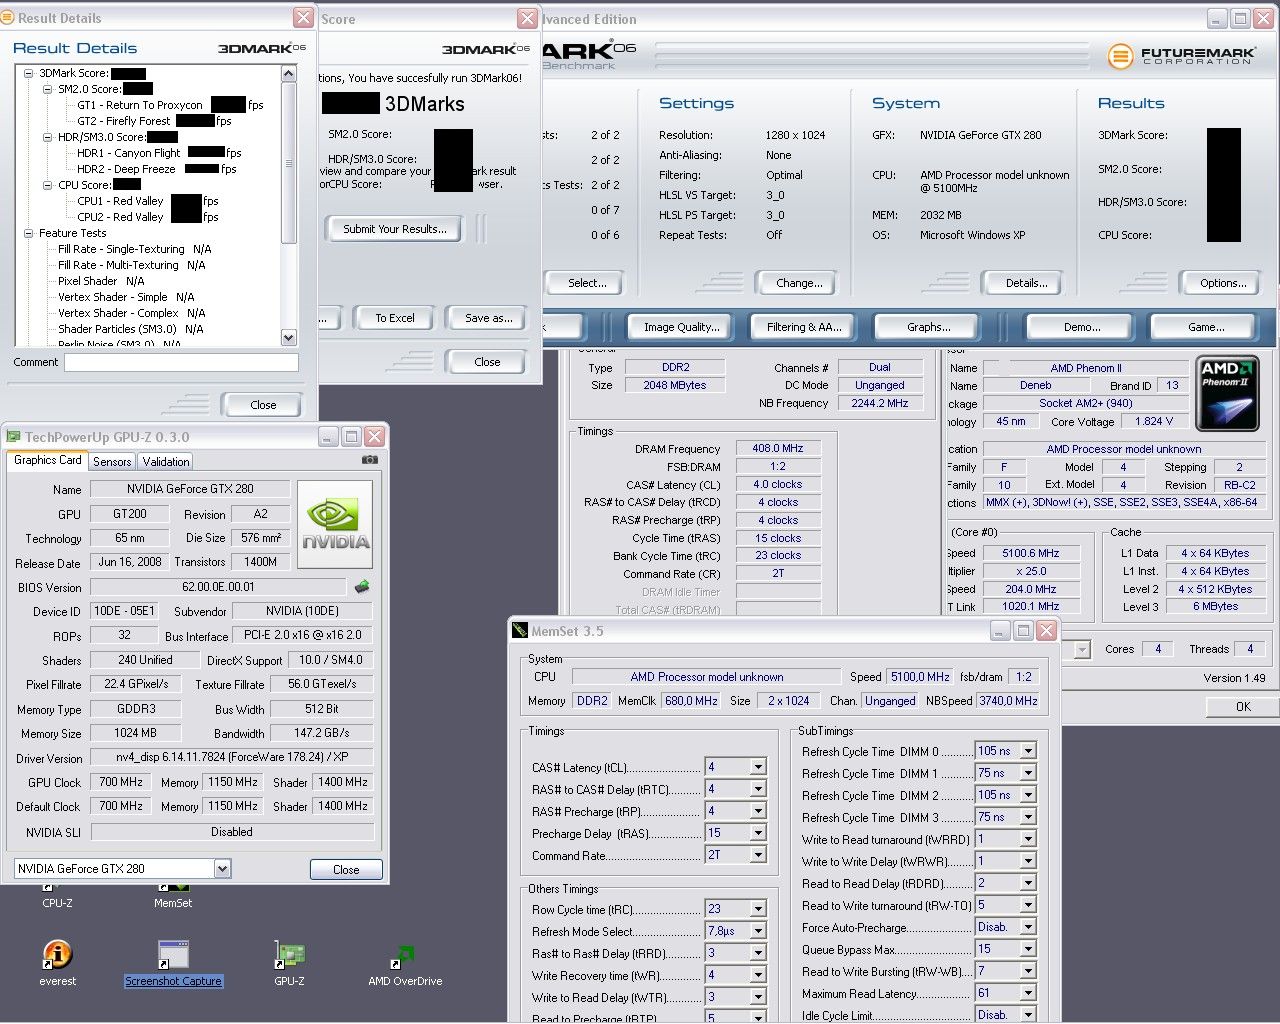Switch to the Sensors tab in GPU-Z

coord(112,461)
